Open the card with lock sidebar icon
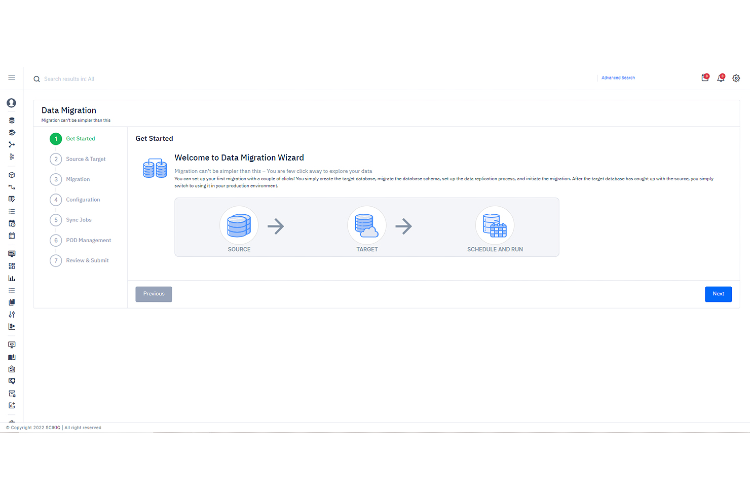The width and height of the screenshot is (750, 500). click(12, 393)
